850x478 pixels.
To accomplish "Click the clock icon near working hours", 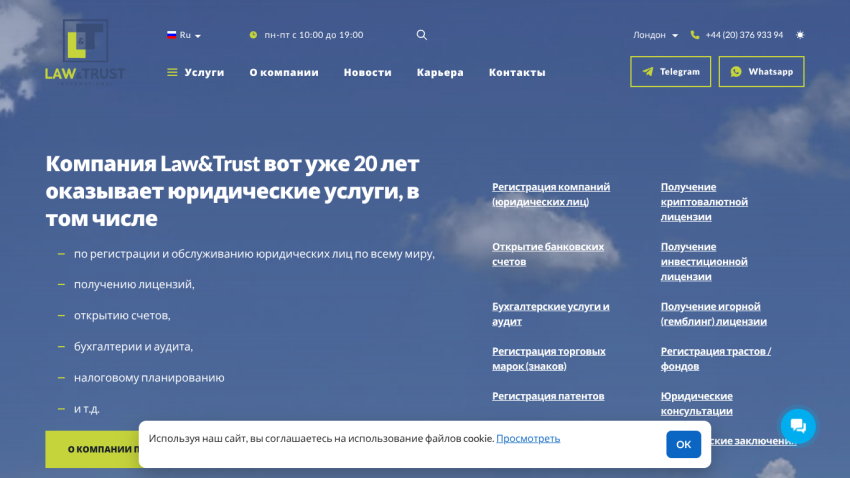I will tap(253, 35).
